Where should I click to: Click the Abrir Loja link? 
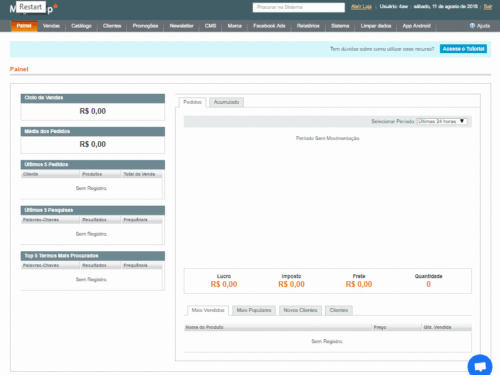(x=361, y=7)
